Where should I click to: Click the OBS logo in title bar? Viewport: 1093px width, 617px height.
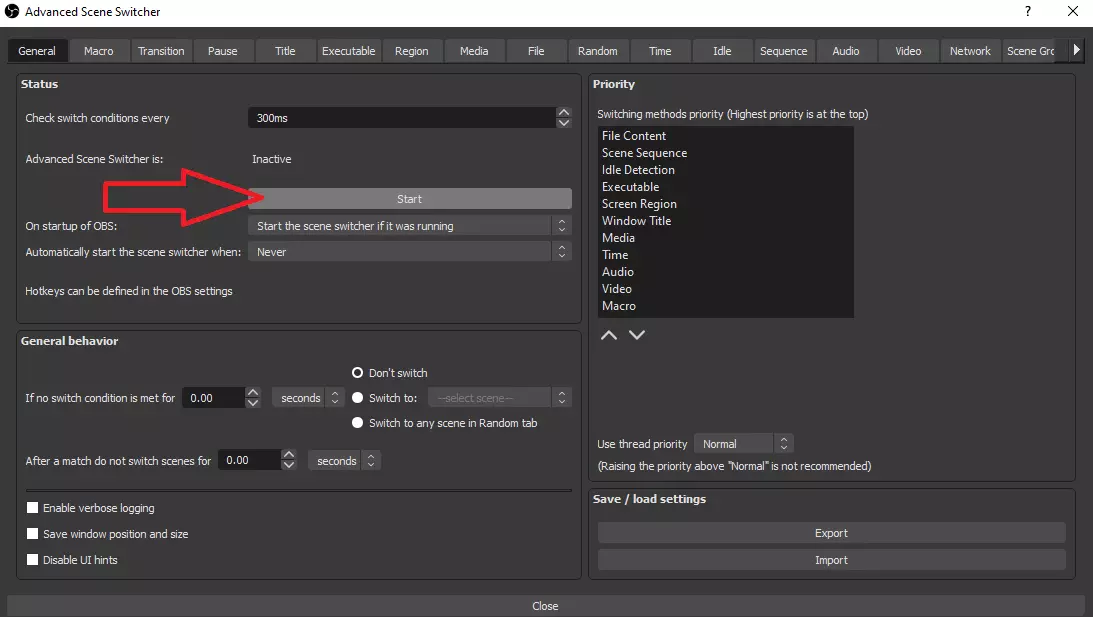click(12, 12)
